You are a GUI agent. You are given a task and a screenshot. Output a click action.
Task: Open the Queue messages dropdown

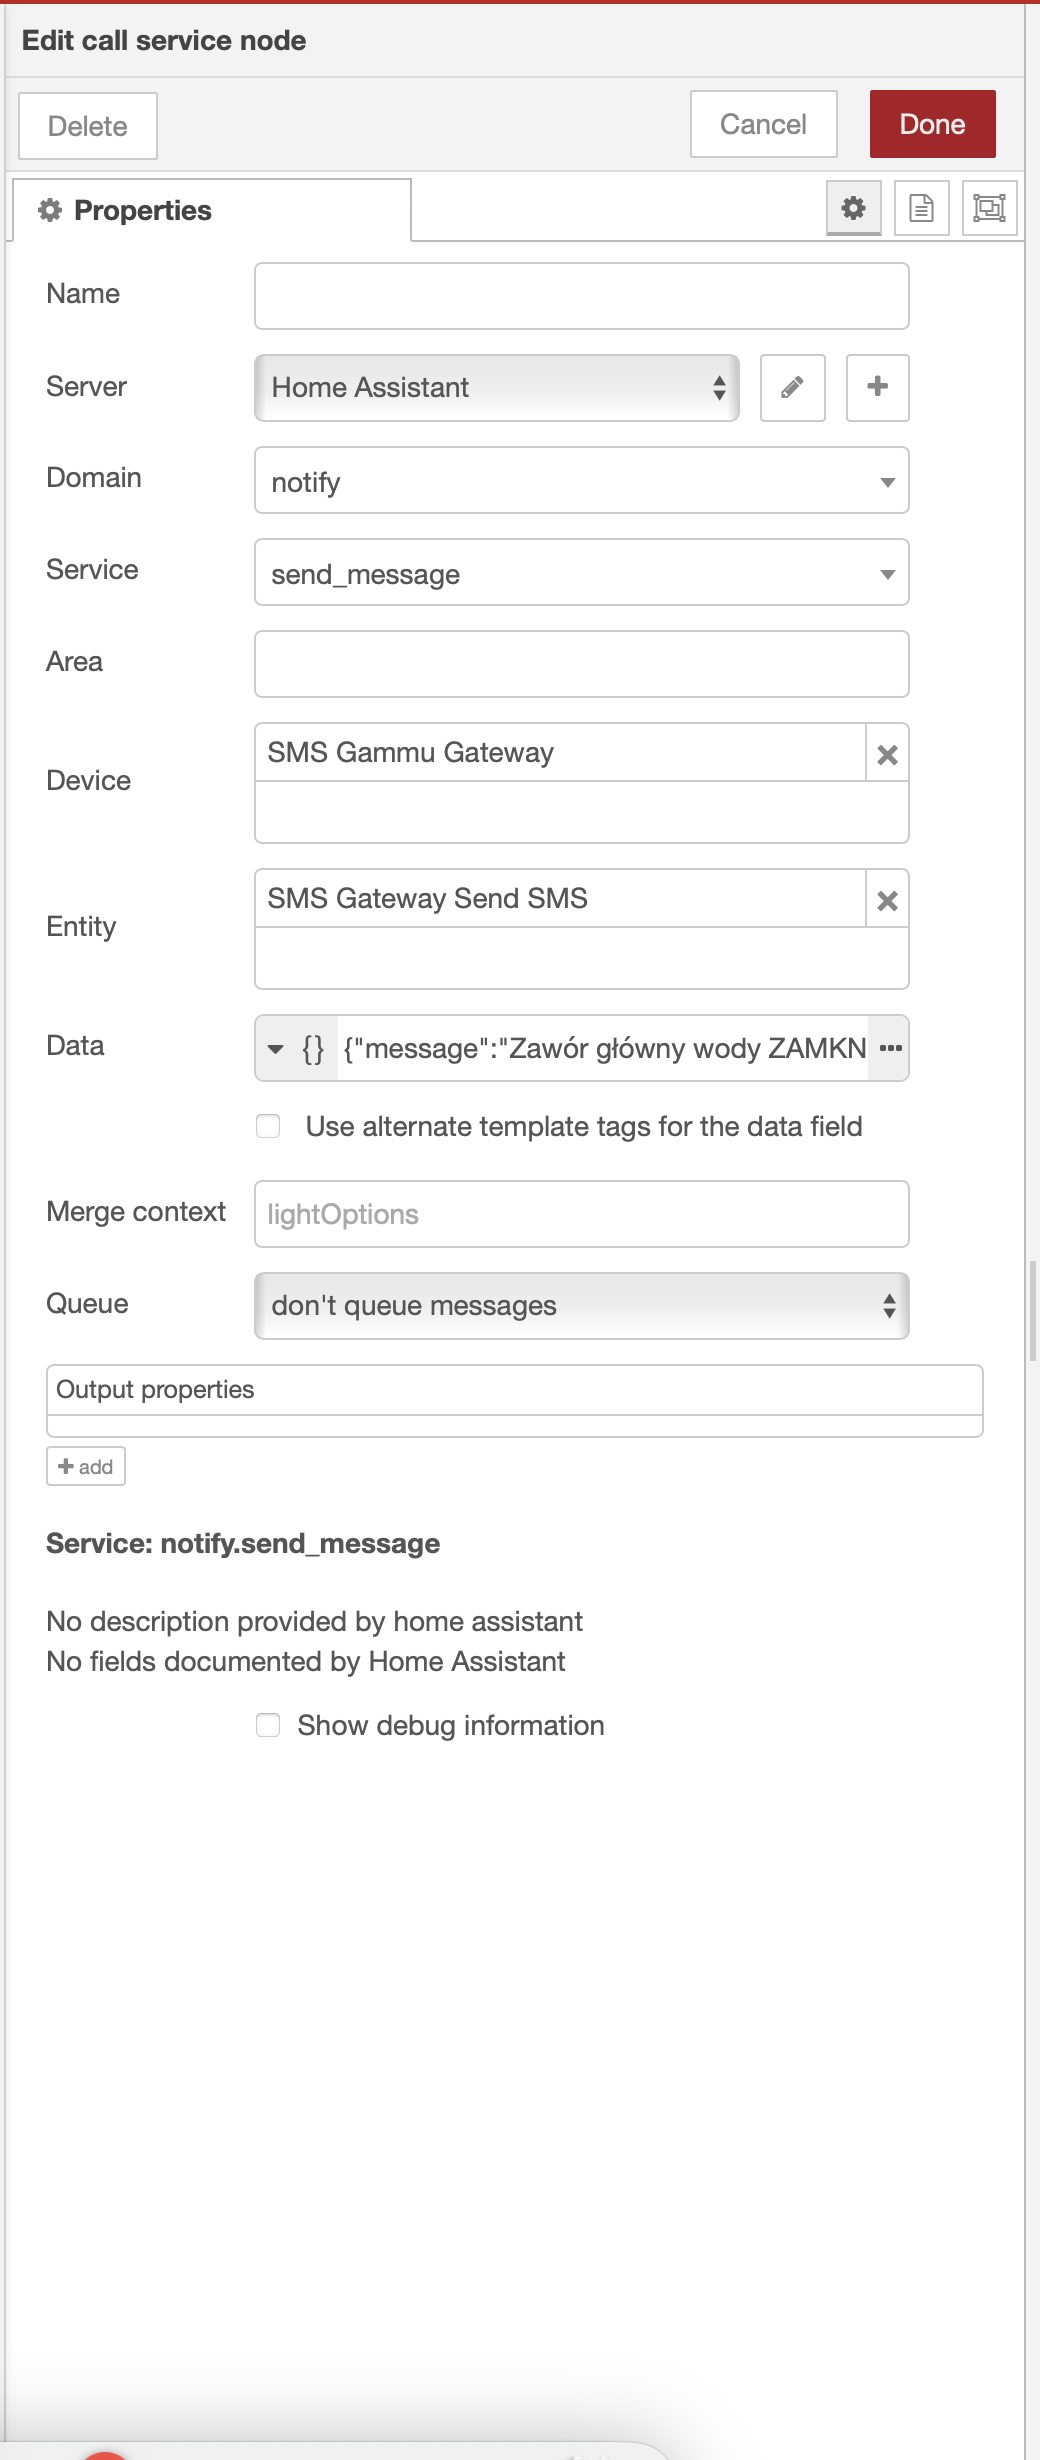coord(581,1306)
